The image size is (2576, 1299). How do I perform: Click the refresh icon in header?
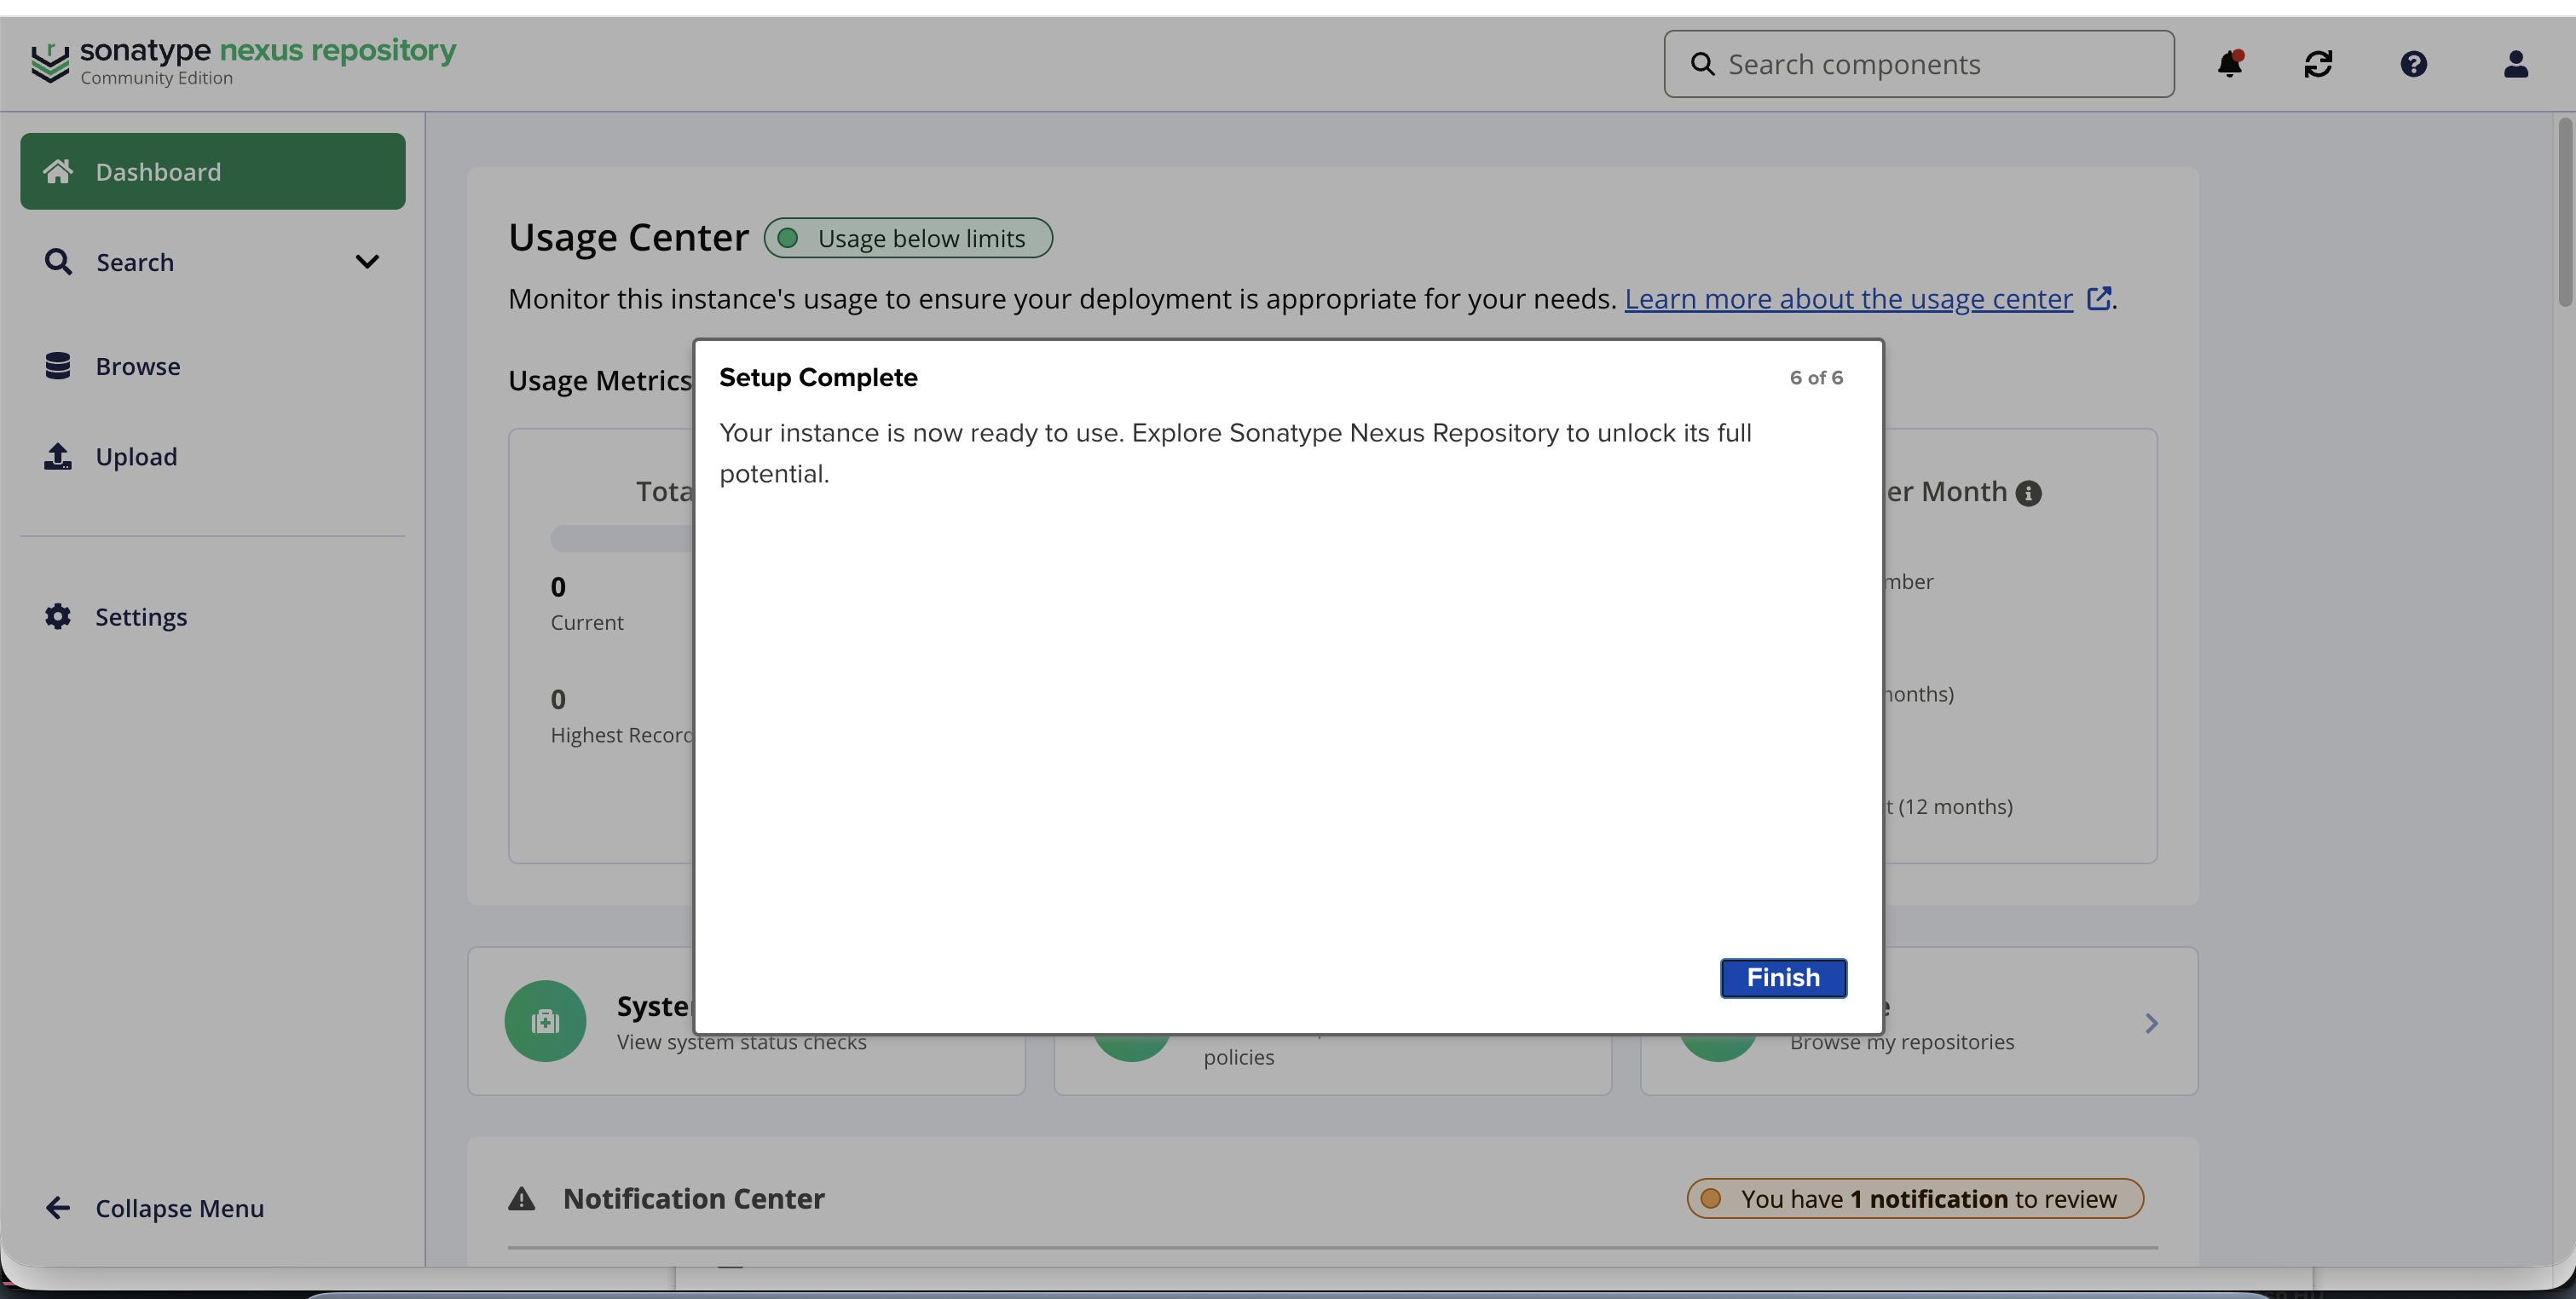2318,64
